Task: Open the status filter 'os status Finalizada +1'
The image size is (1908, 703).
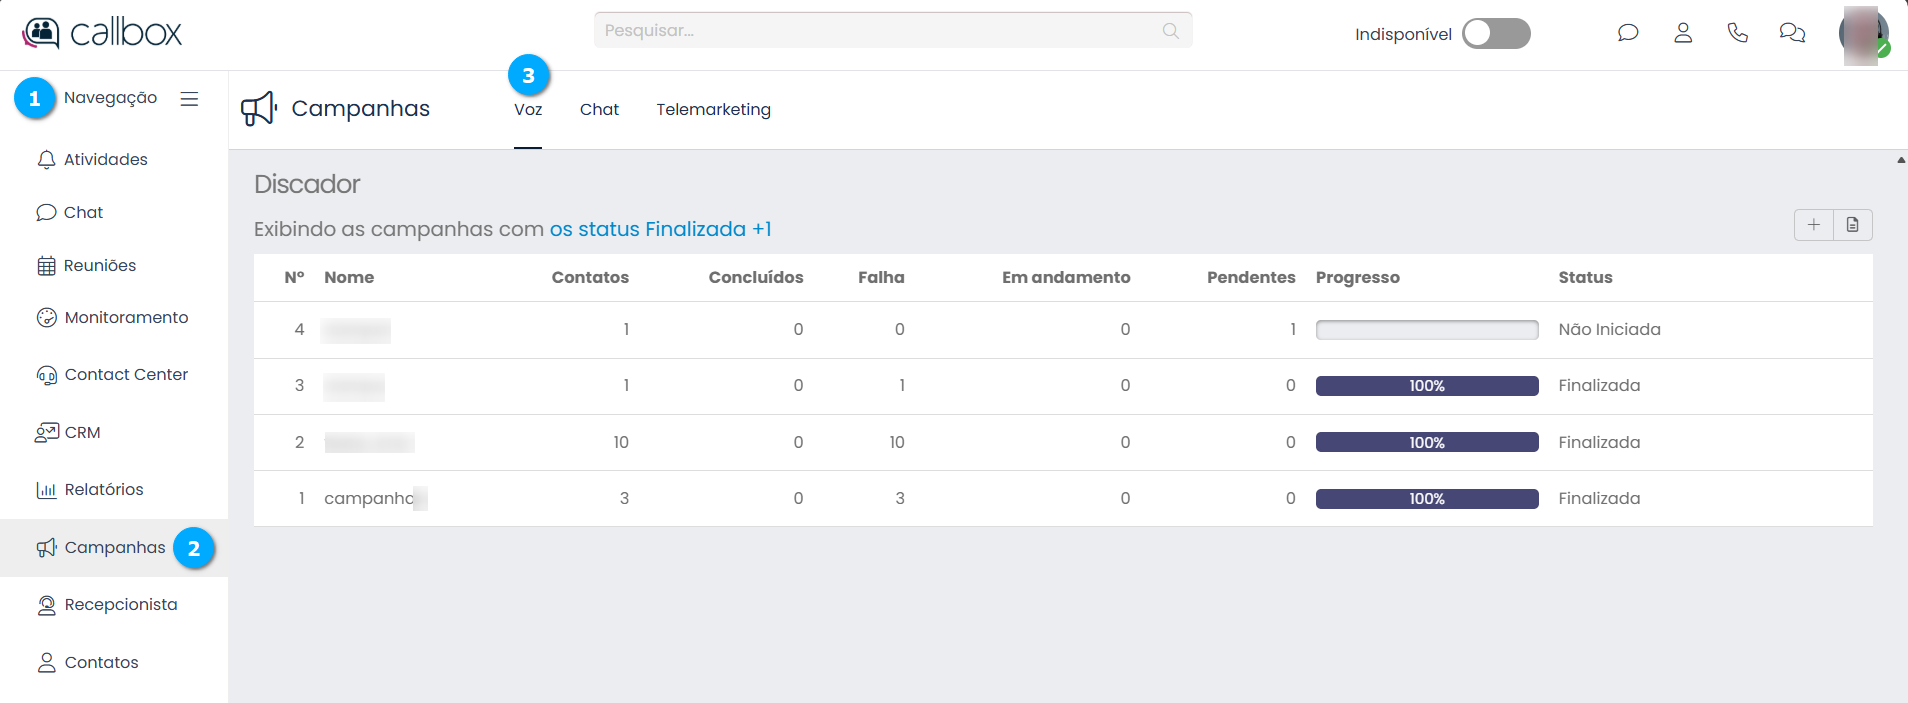Action: click(660, 229)
